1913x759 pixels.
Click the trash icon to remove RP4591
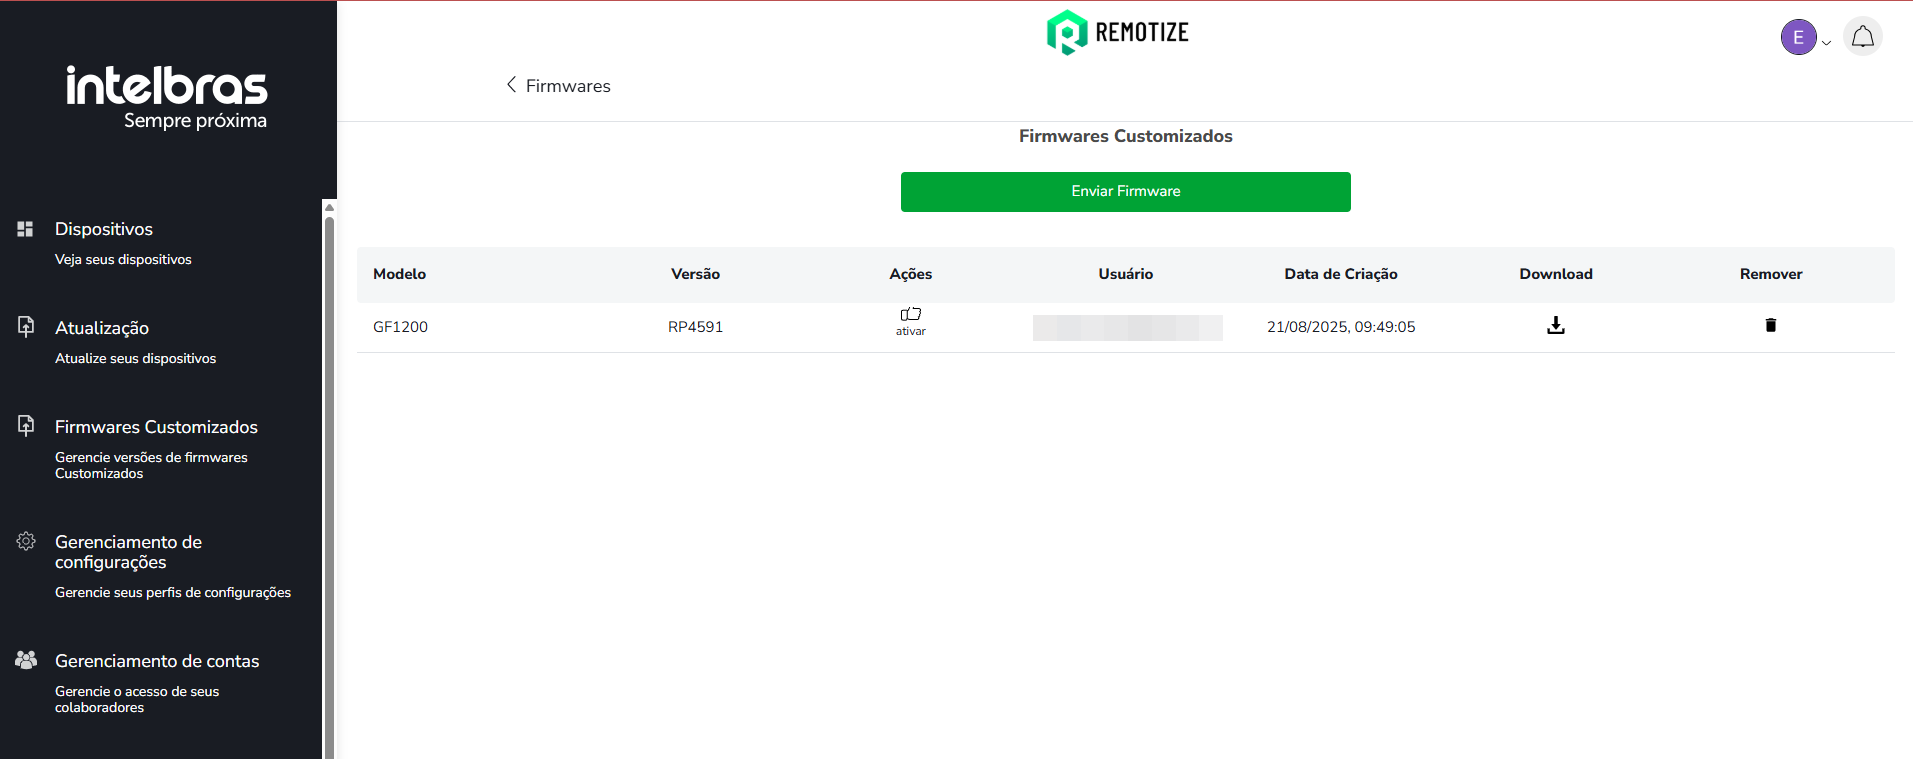(1770, 325)
